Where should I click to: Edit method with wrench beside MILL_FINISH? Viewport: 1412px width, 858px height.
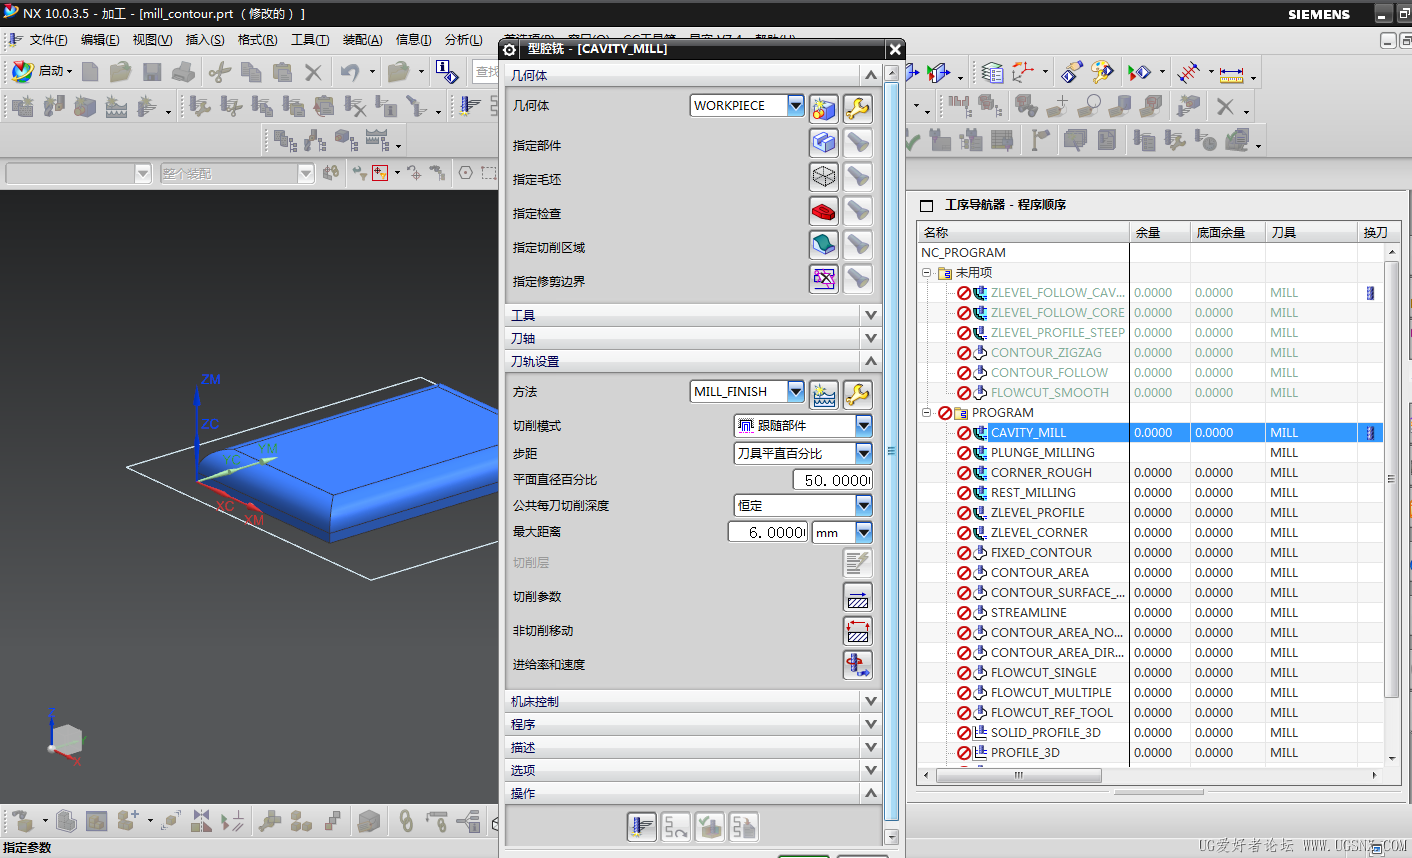(x=858, y=395)
